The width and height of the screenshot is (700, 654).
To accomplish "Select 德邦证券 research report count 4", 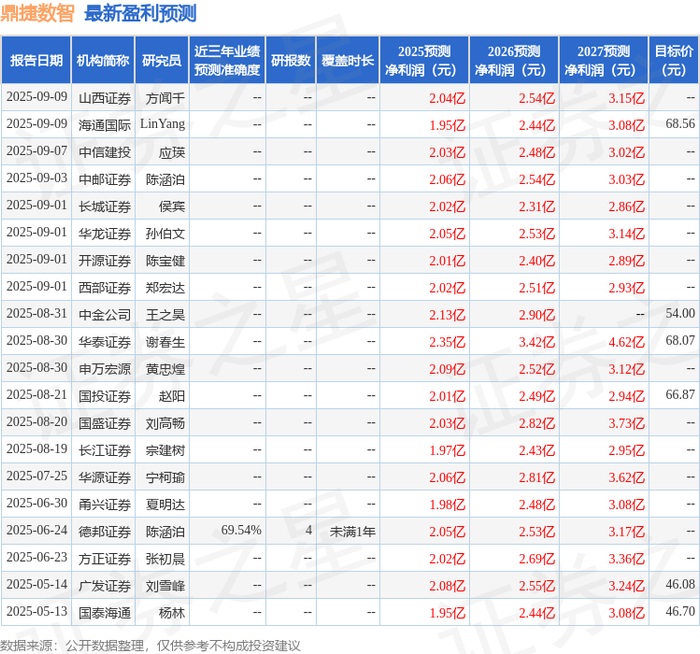I will point(308,530).
